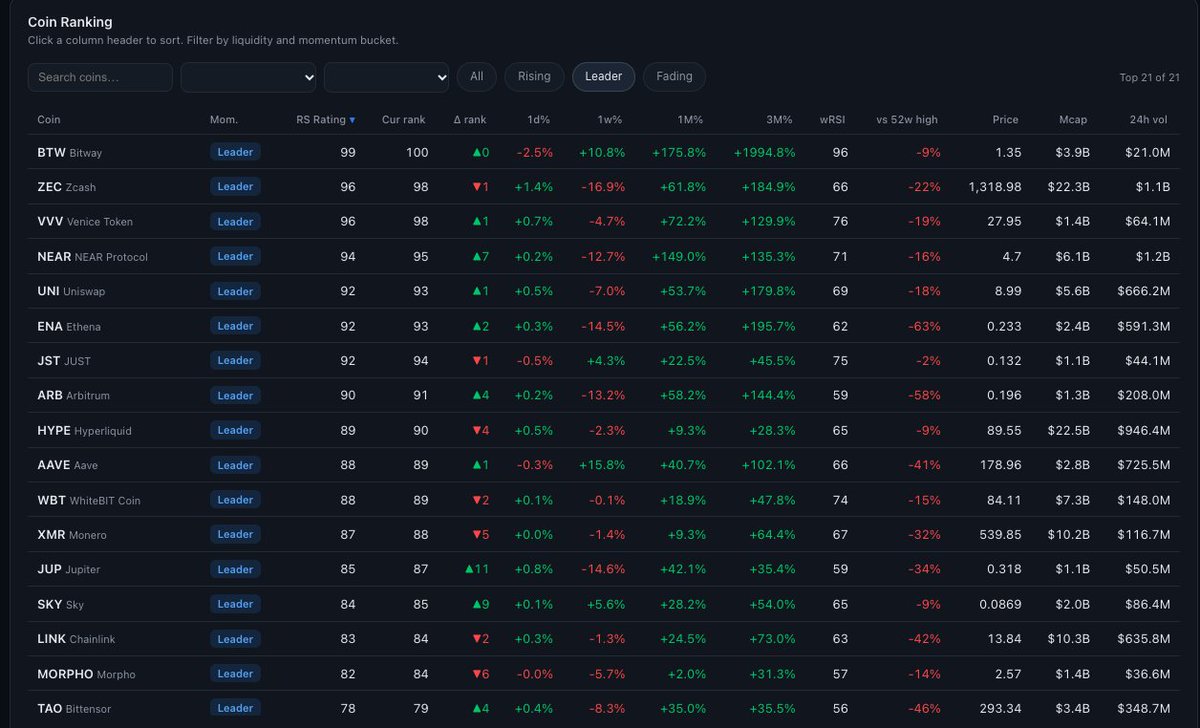Click the HYPE Hyperliquid coin name
Image resolution: width=1200 pixels, height=728 pixels.
(x=84, y=431)
